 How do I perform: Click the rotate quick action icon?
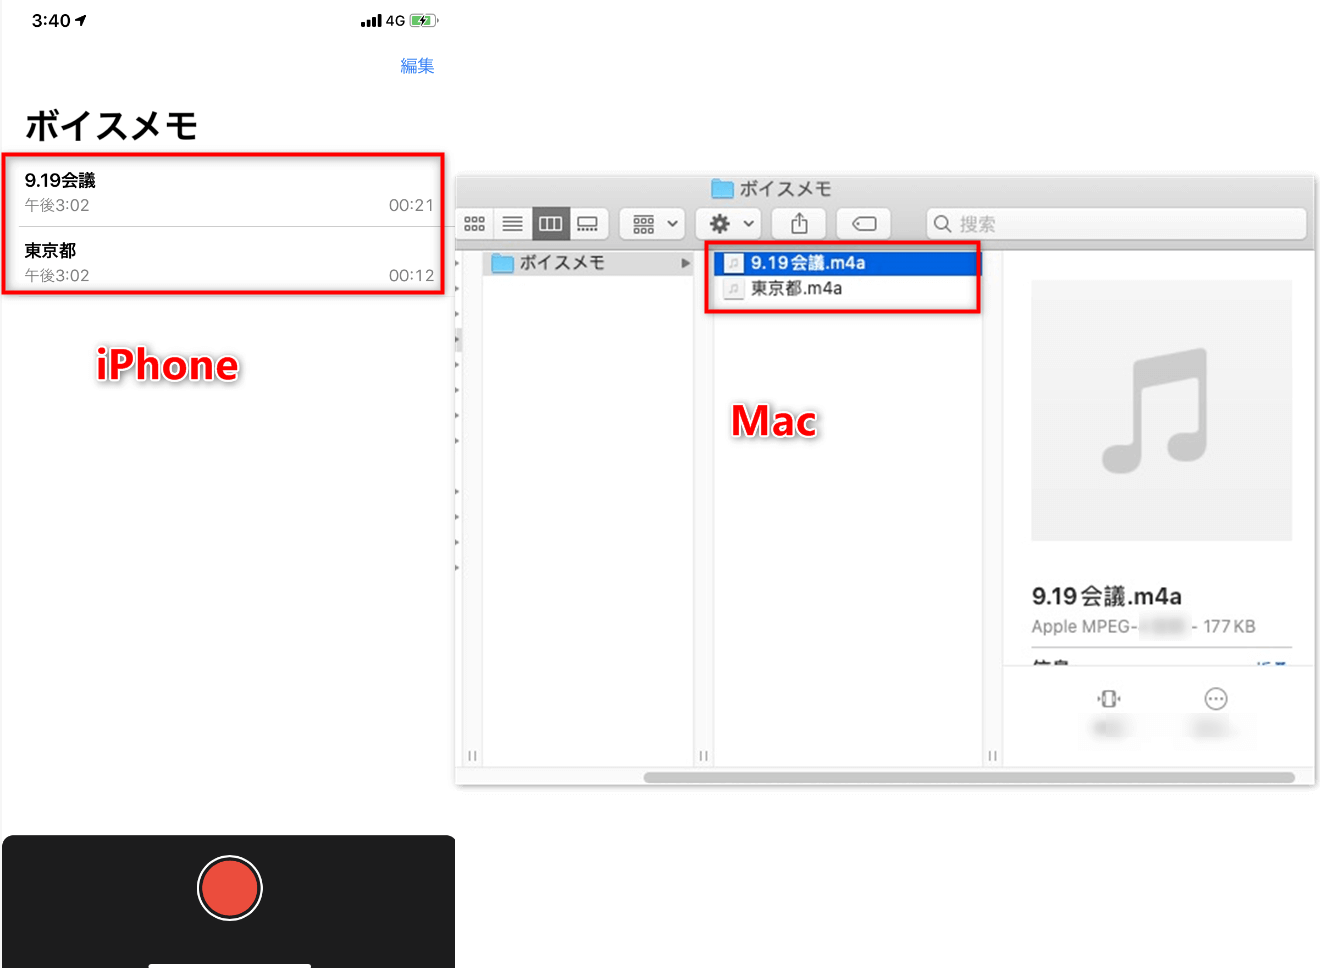coord(1109,698)
